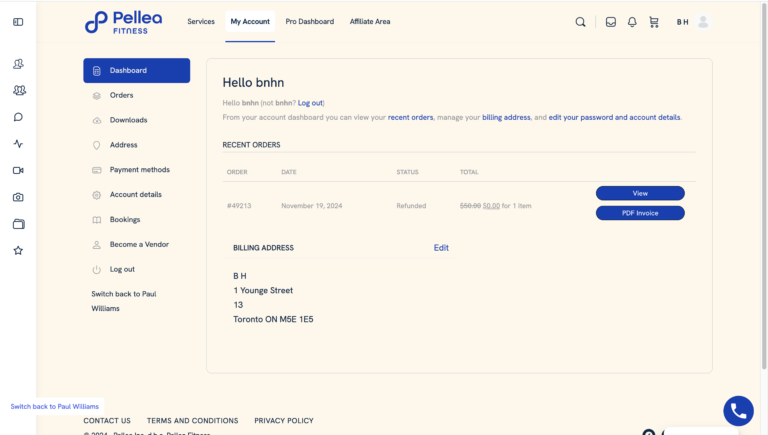This screenshot has height=435, width=768.
Task: Open the single user profile sidebar icon
Action: pos(18,64)
